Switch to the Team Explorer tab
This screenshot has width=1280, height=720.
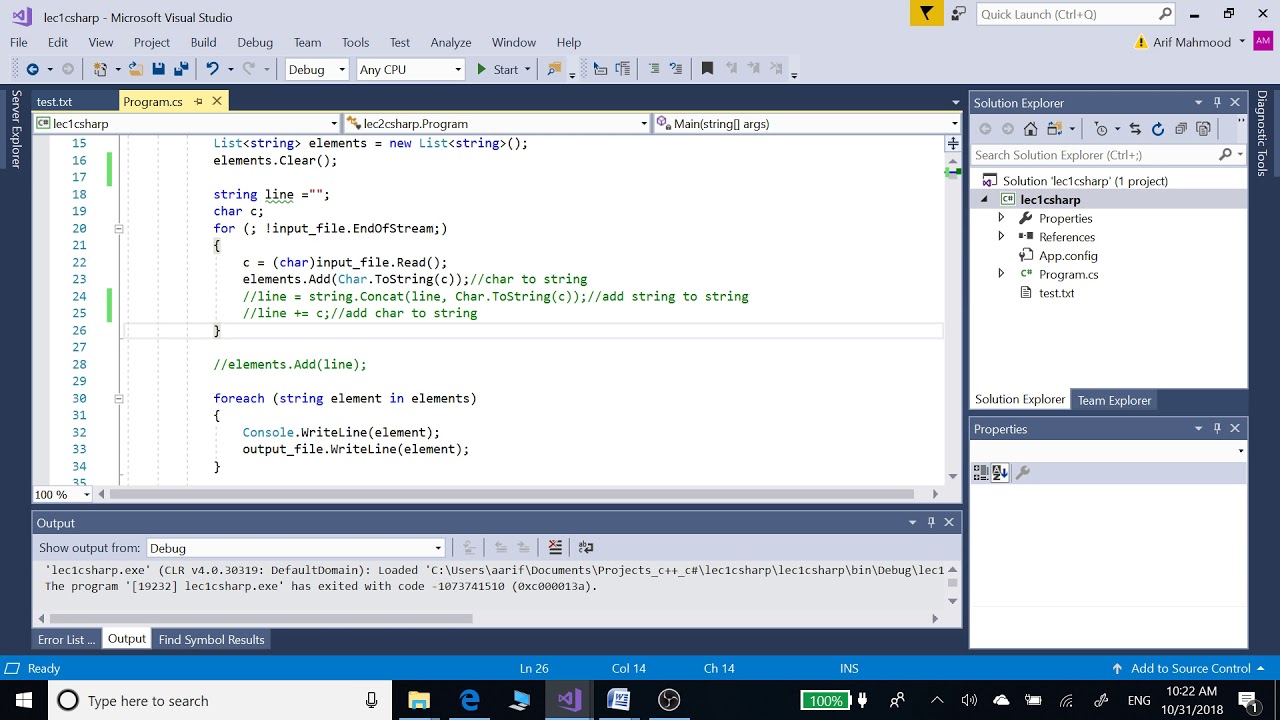point(1114,400)
